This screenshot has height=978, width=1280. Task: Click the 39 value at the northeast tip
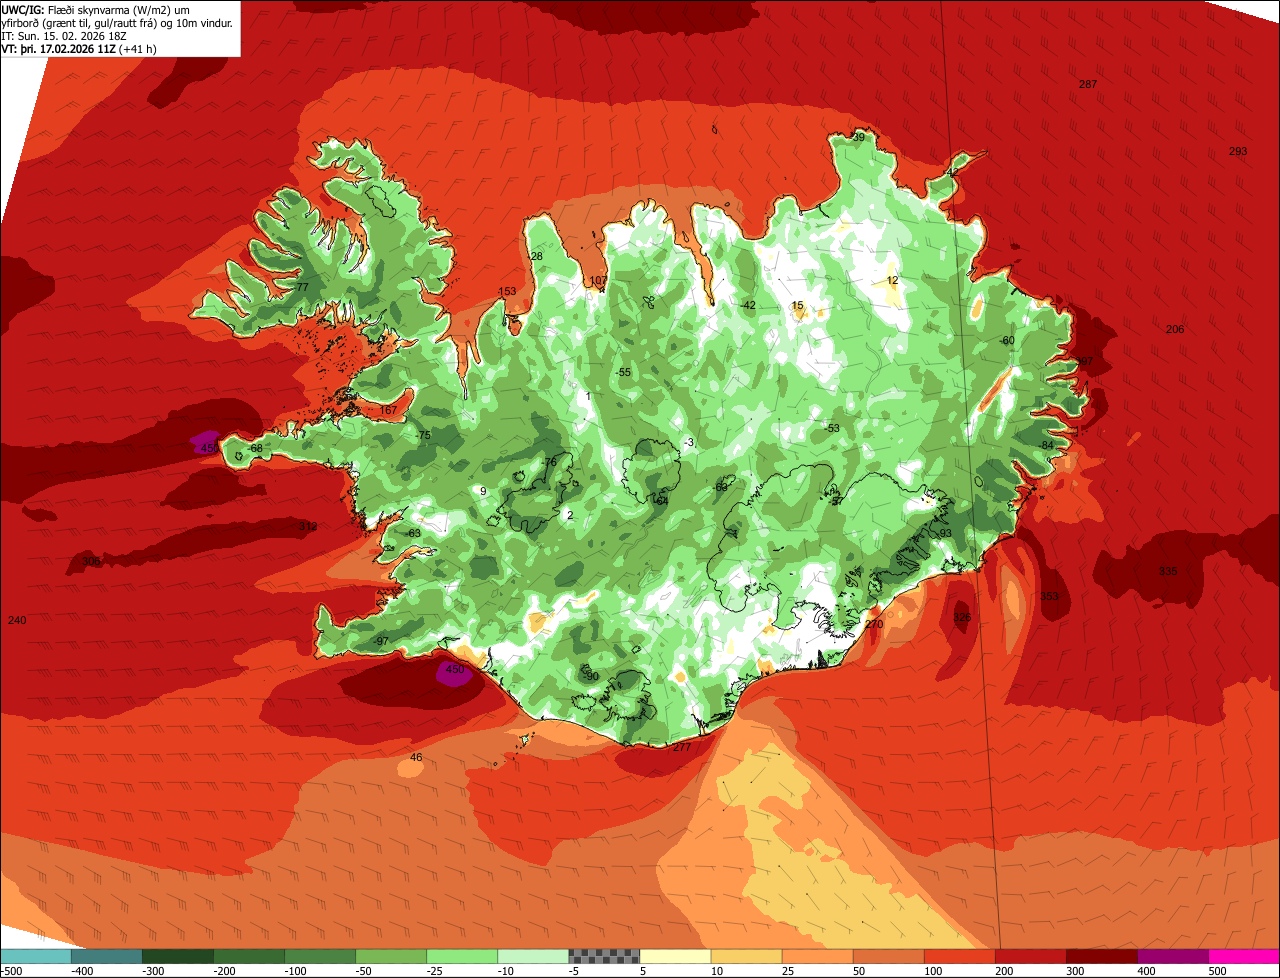click(x=858, y=137)
